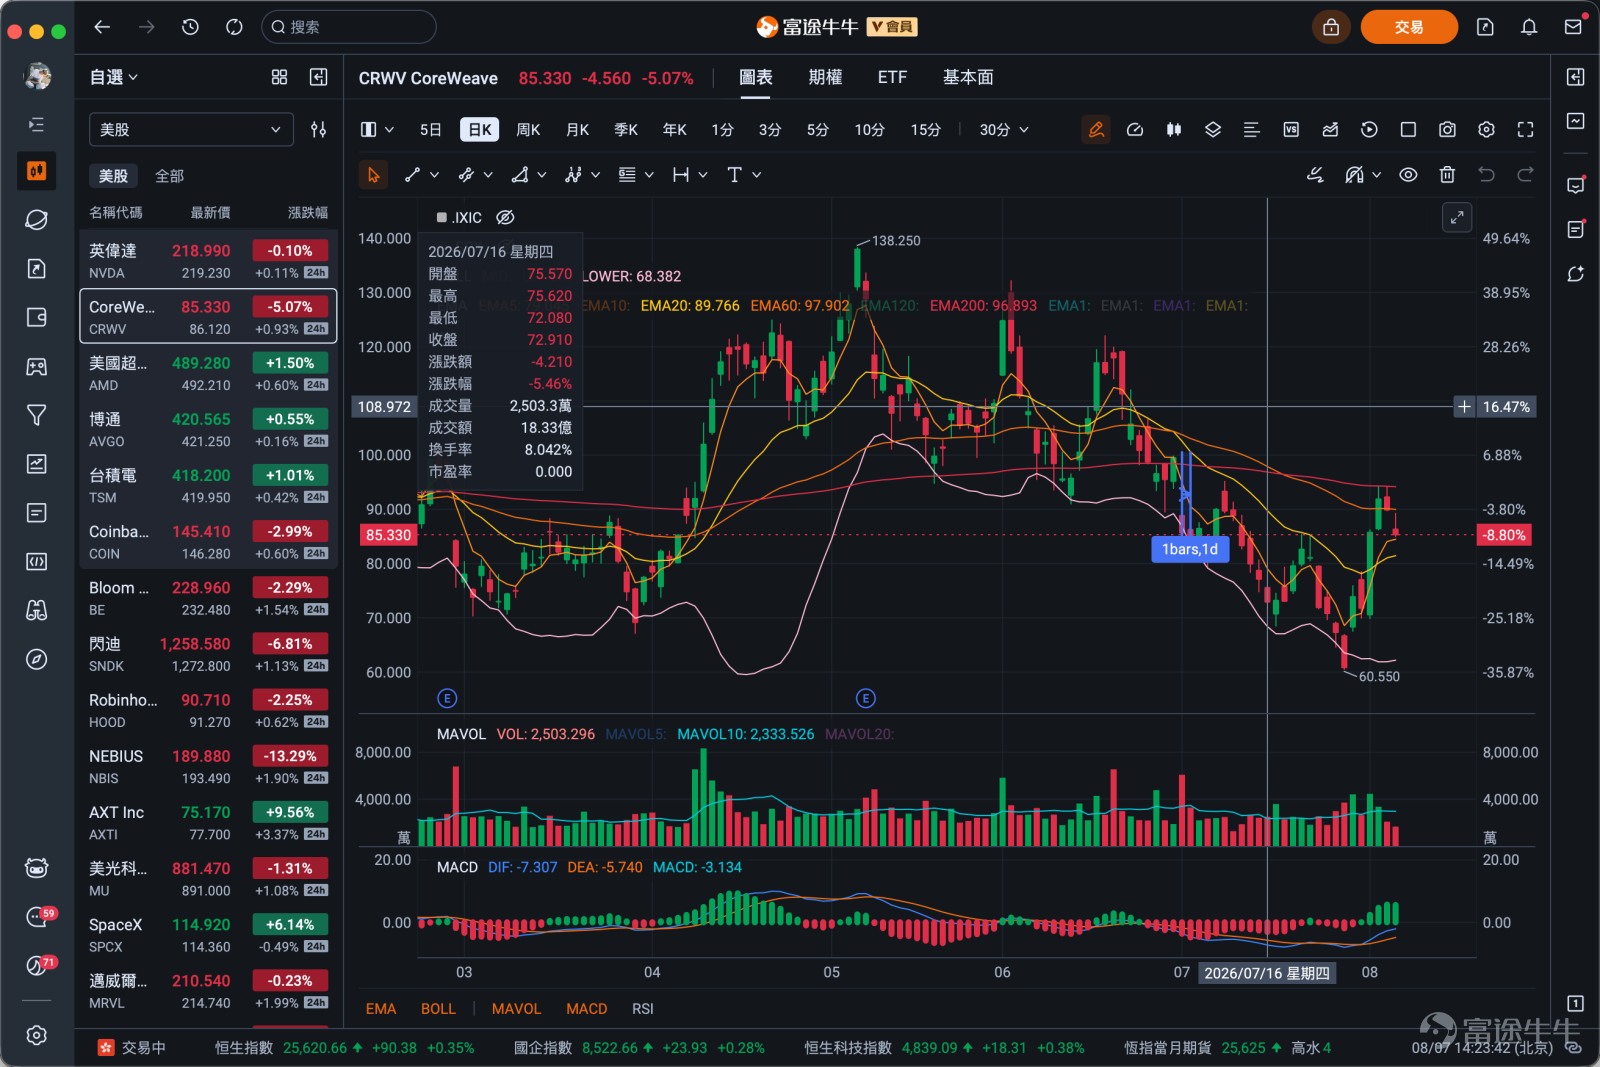Open the 美股 market dropdown
This screenshot has height=1067, width=1600.
(x=191, y=130)
